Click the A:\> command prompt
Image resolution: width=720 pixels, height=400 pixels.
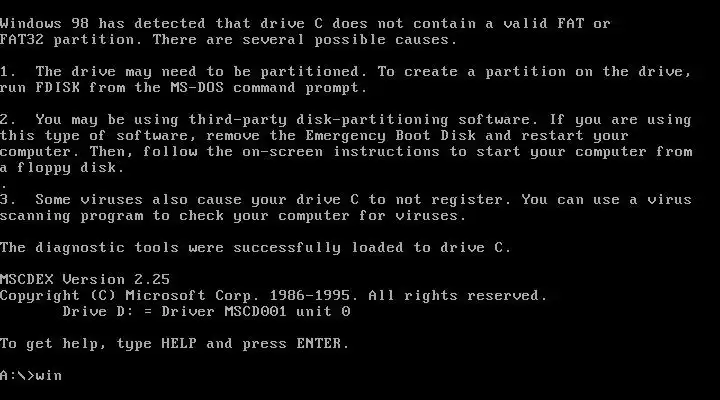[17, 375]
